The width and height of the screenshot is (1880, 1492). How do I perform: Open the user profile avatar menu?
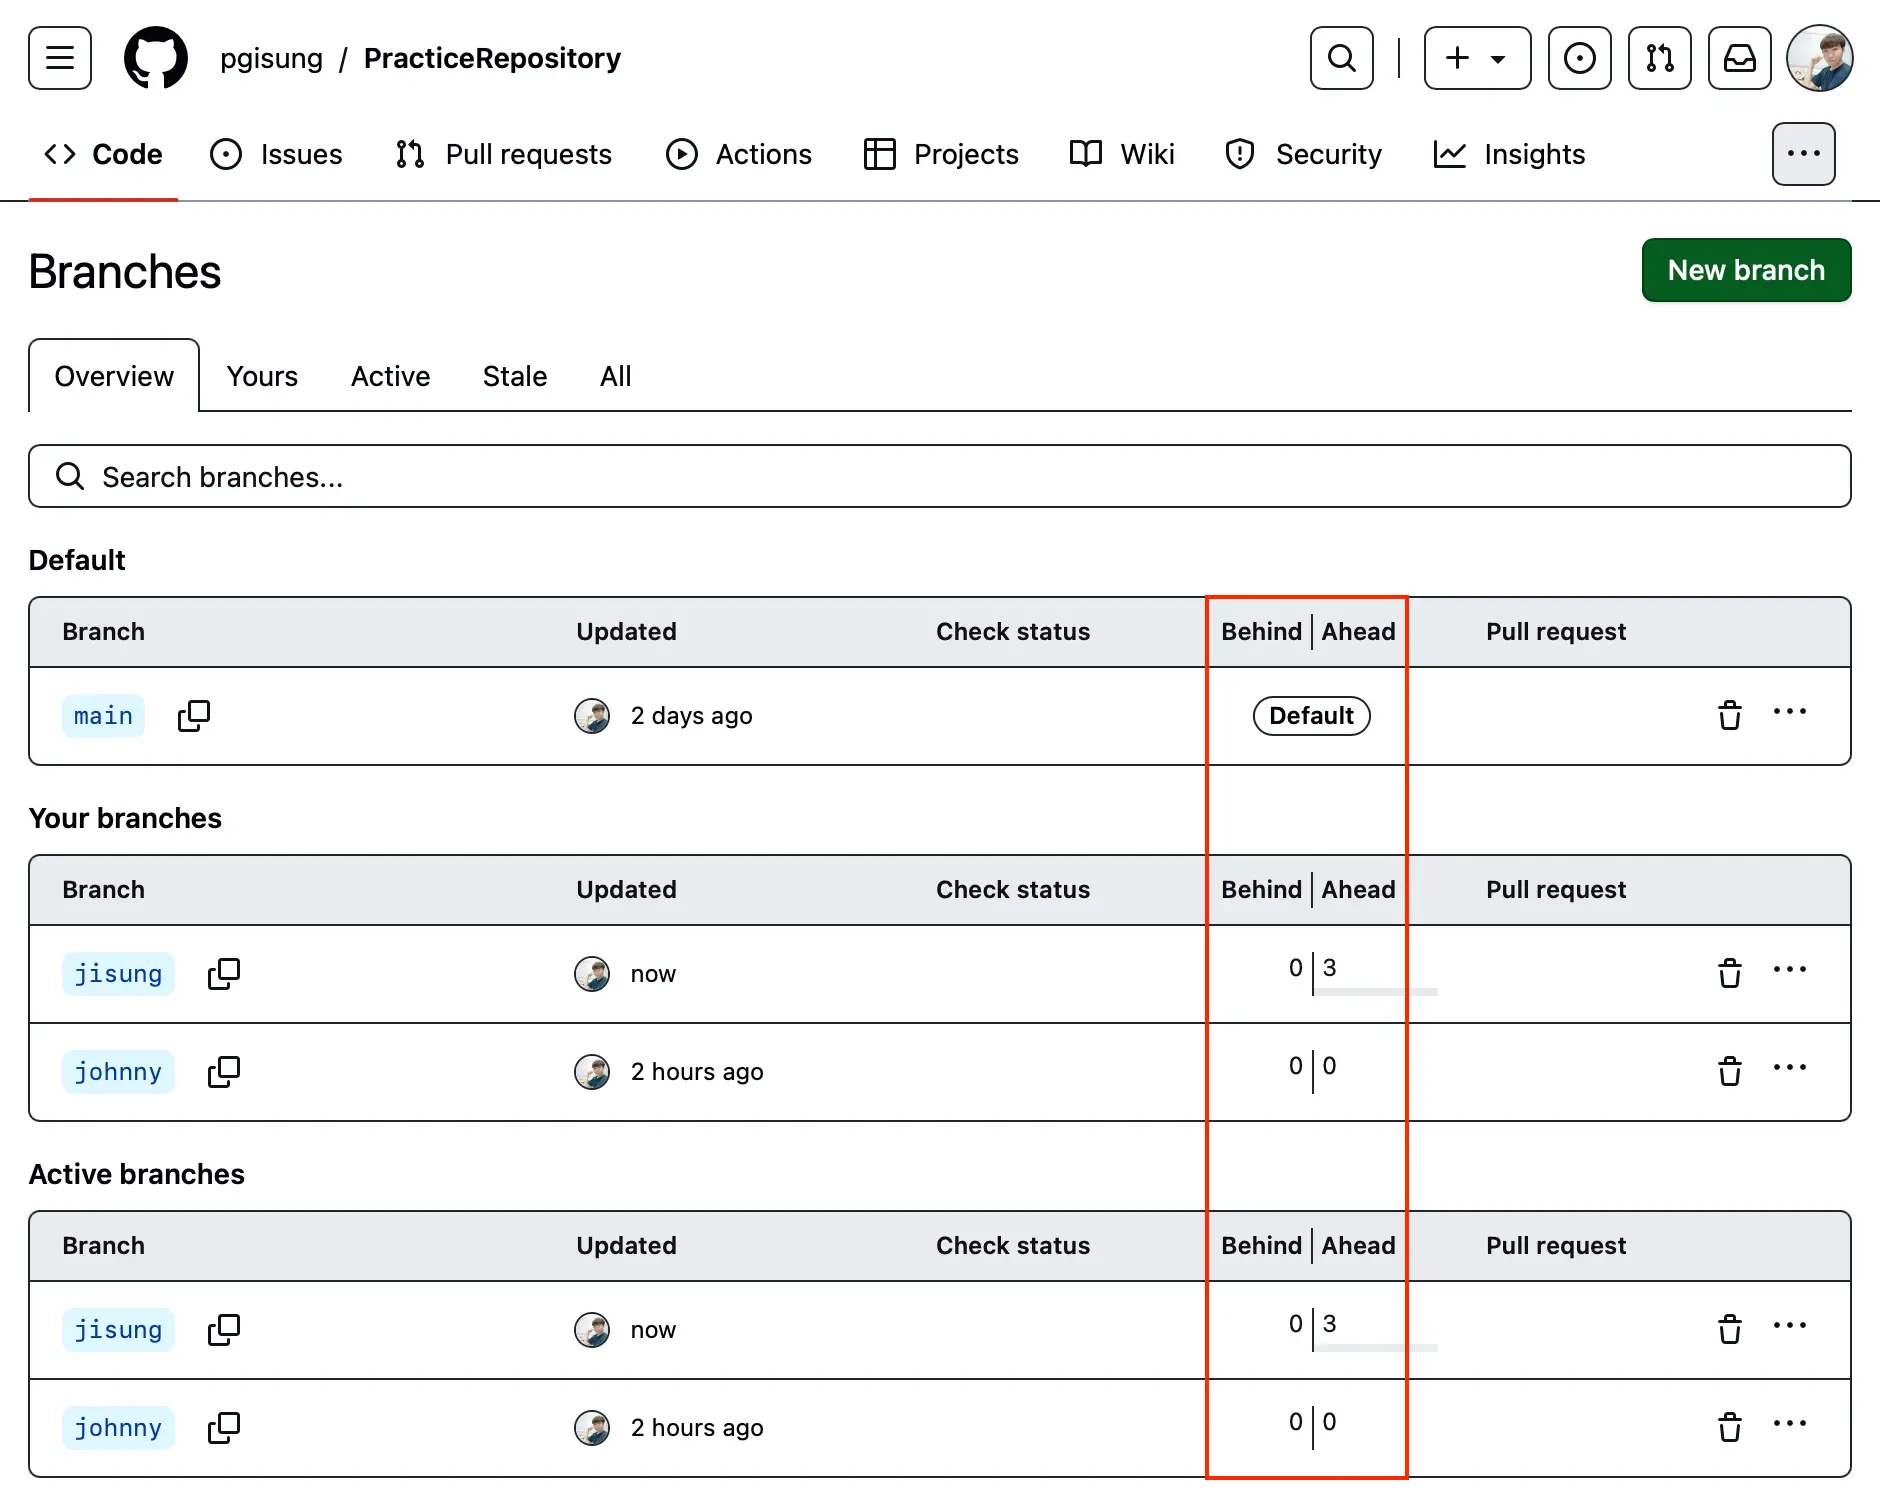(1820, 58)
